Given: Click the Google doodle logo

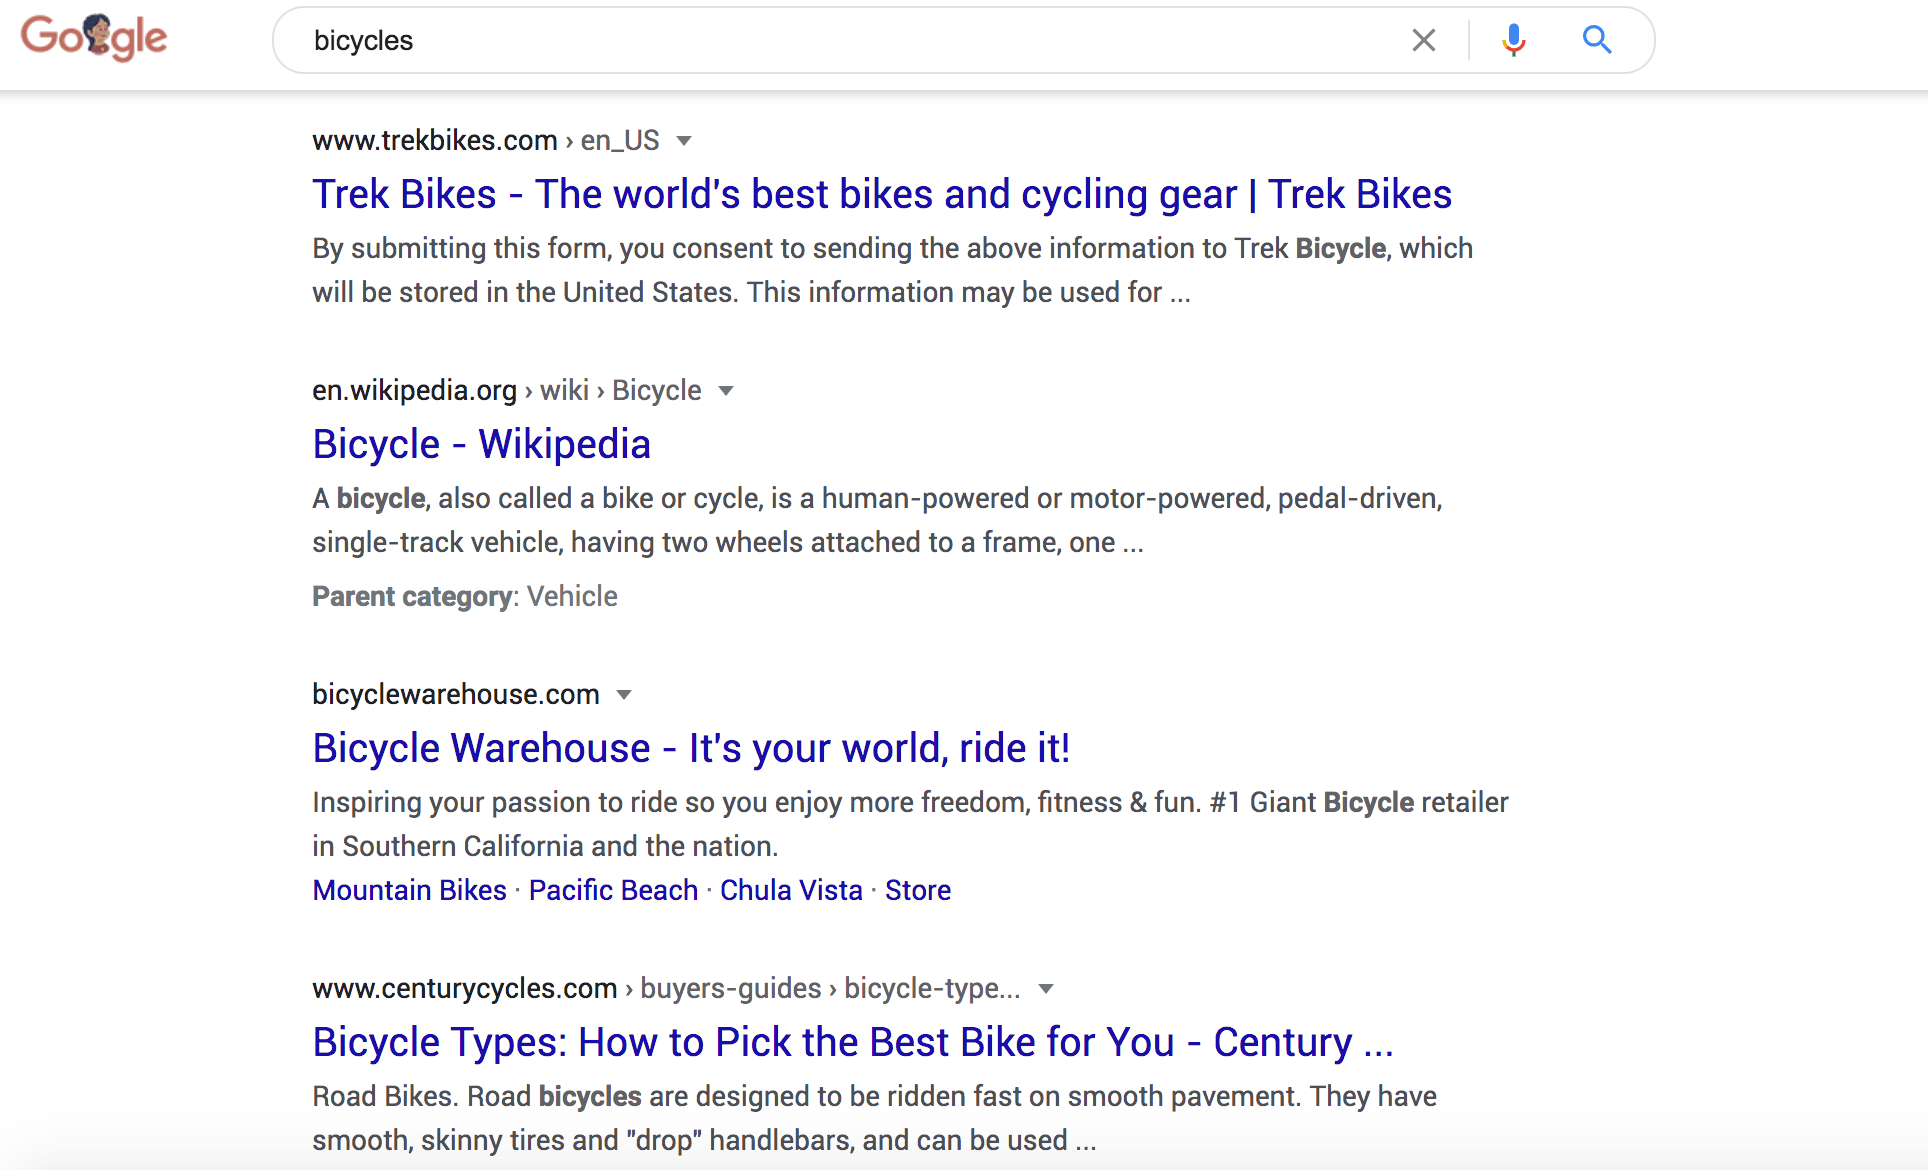Looking at the screenshot, I should point(94,38).
